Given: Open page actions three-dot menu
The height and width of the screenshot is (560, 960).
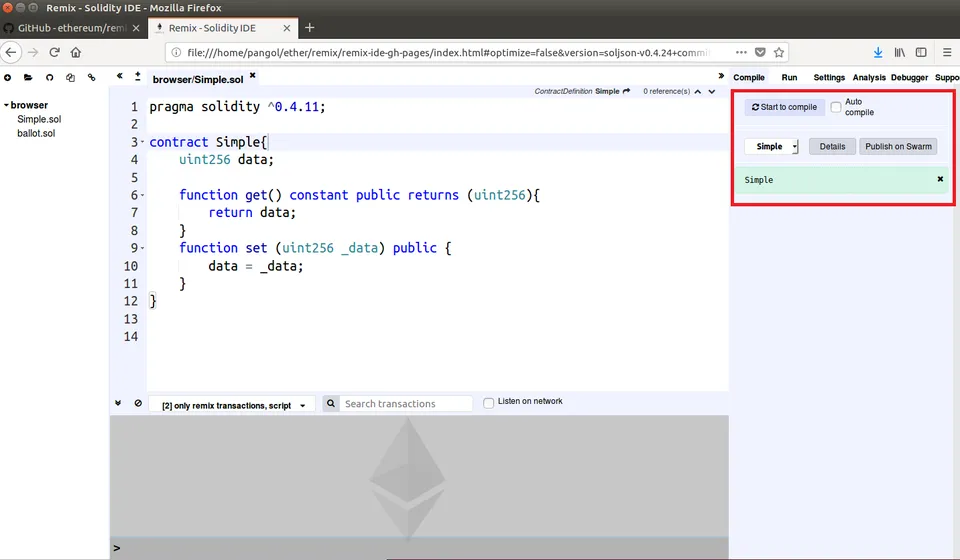Looking at the screenshot, I should 741,53.
